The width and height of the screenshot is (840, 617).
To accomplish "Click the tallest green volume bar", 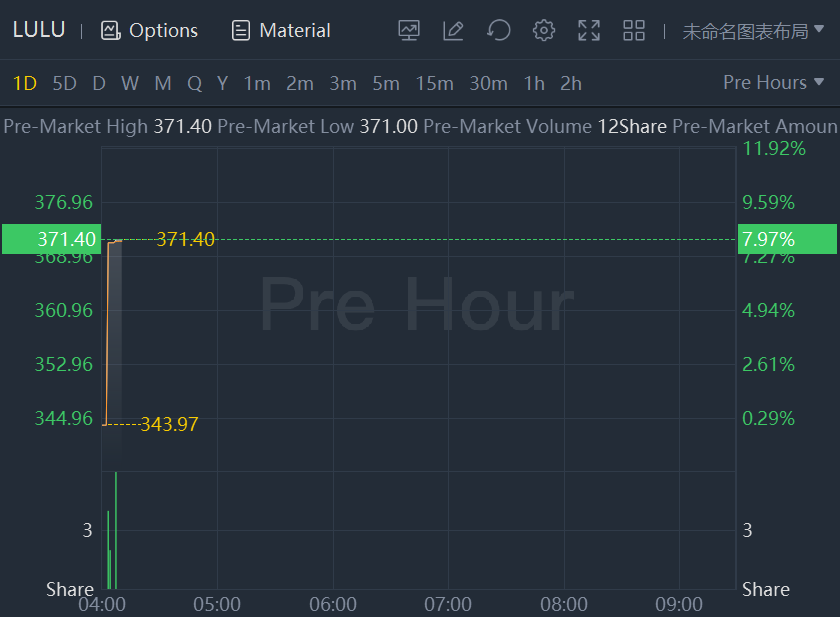I will coord(116,530).
